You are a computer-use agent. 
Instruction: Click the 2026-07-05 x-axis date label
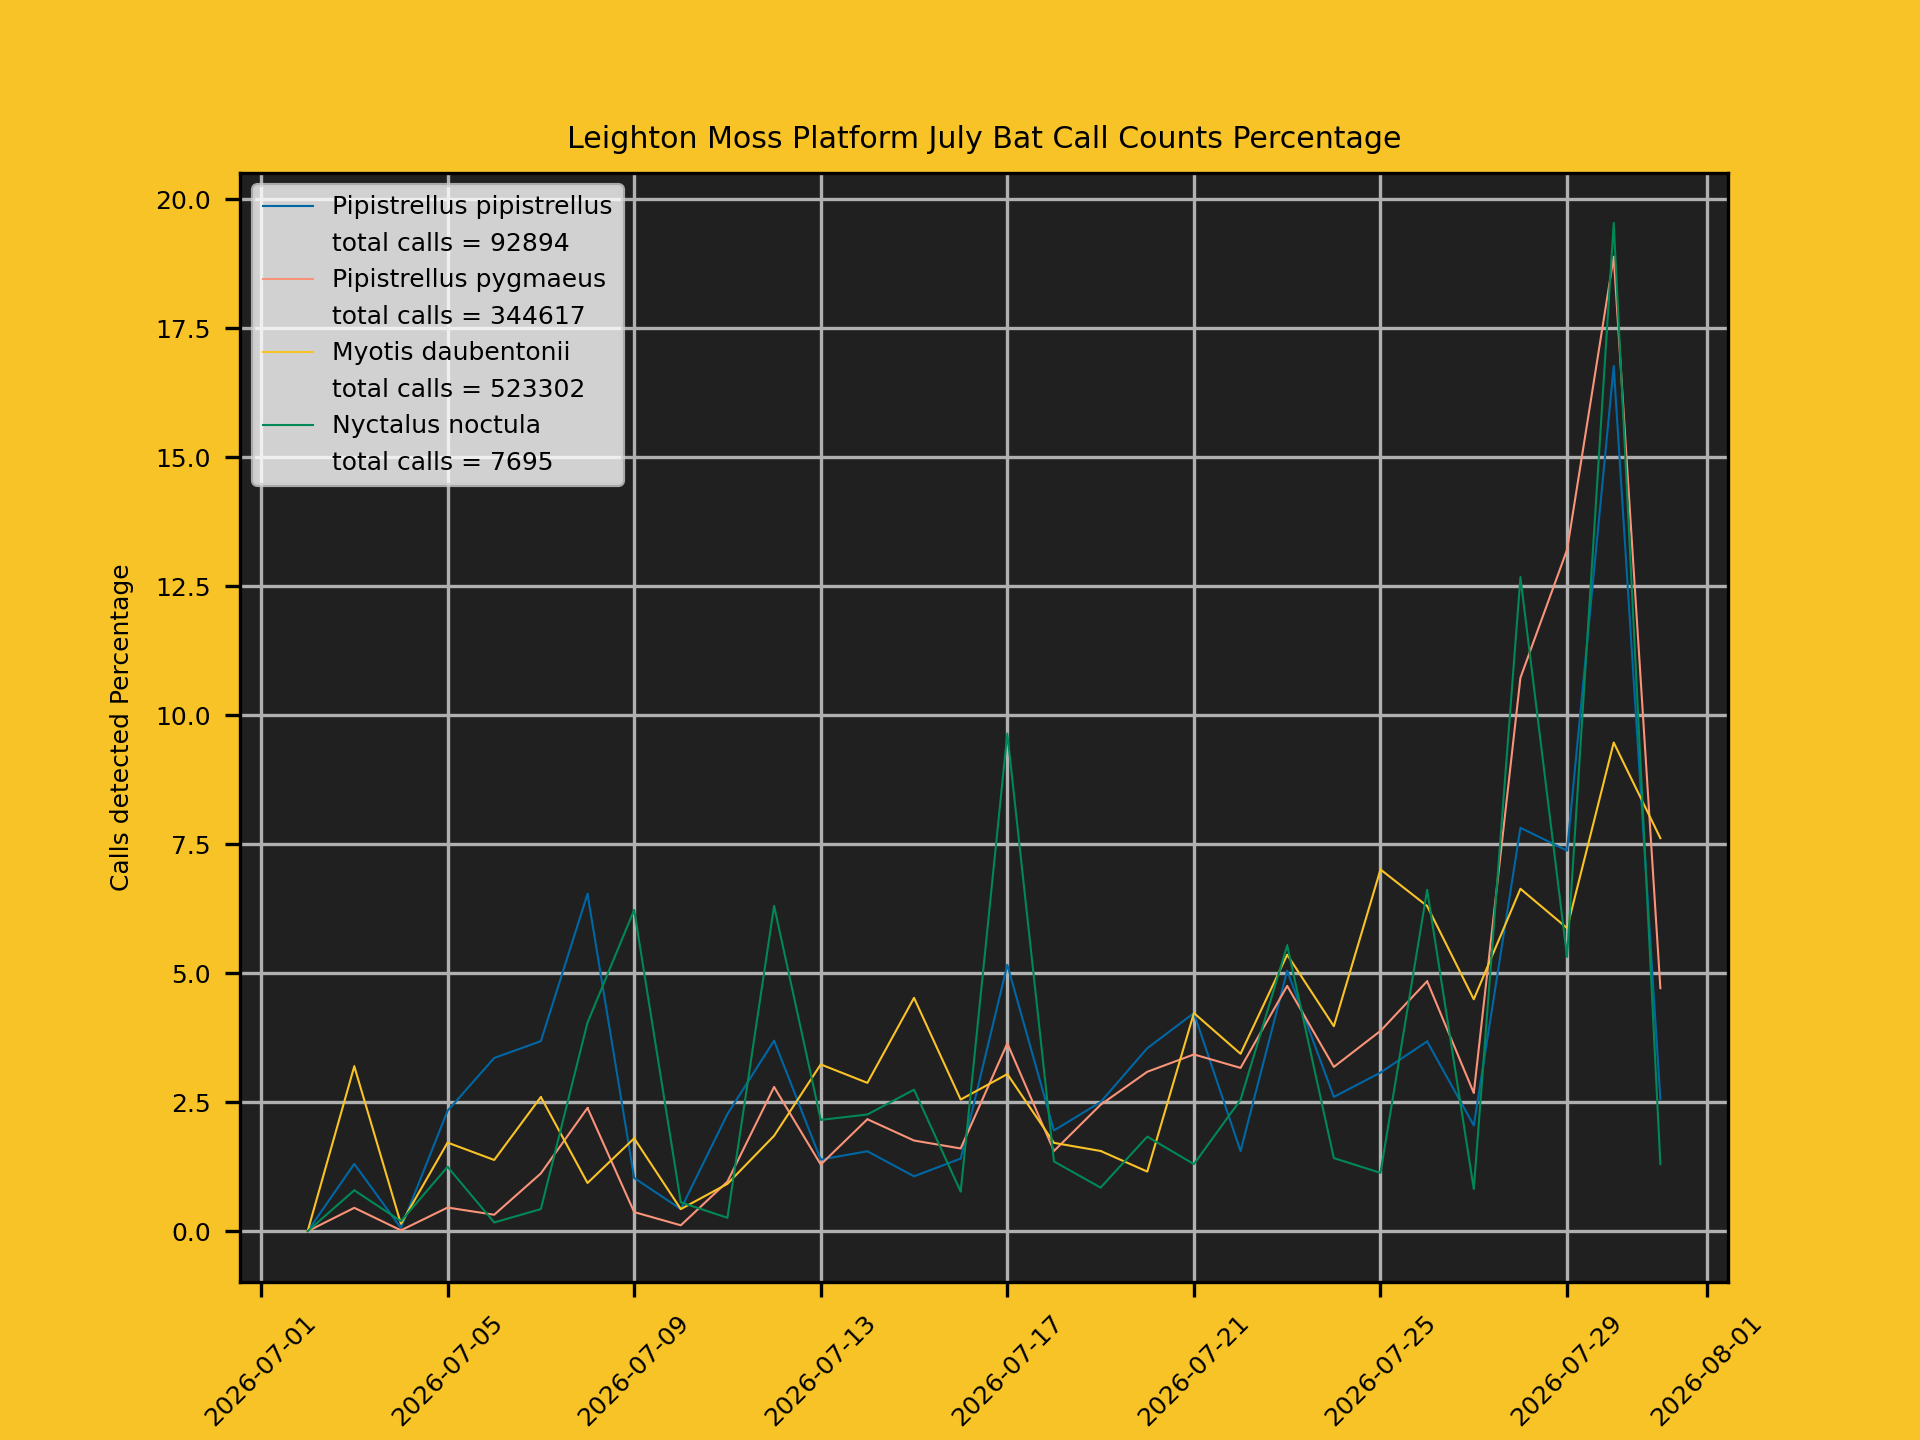pyautogui.click(x=446, y=1370)
